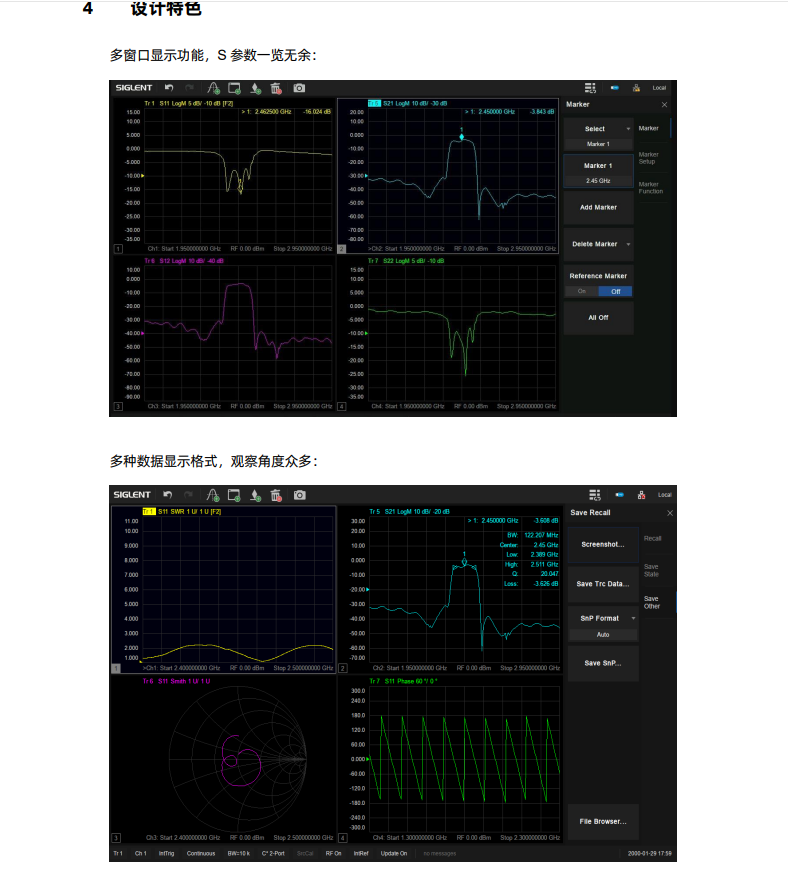Select the marker 1 diamond on the S21 trace peak
This screenshot has width=788, height=874.
click(462, 136)
